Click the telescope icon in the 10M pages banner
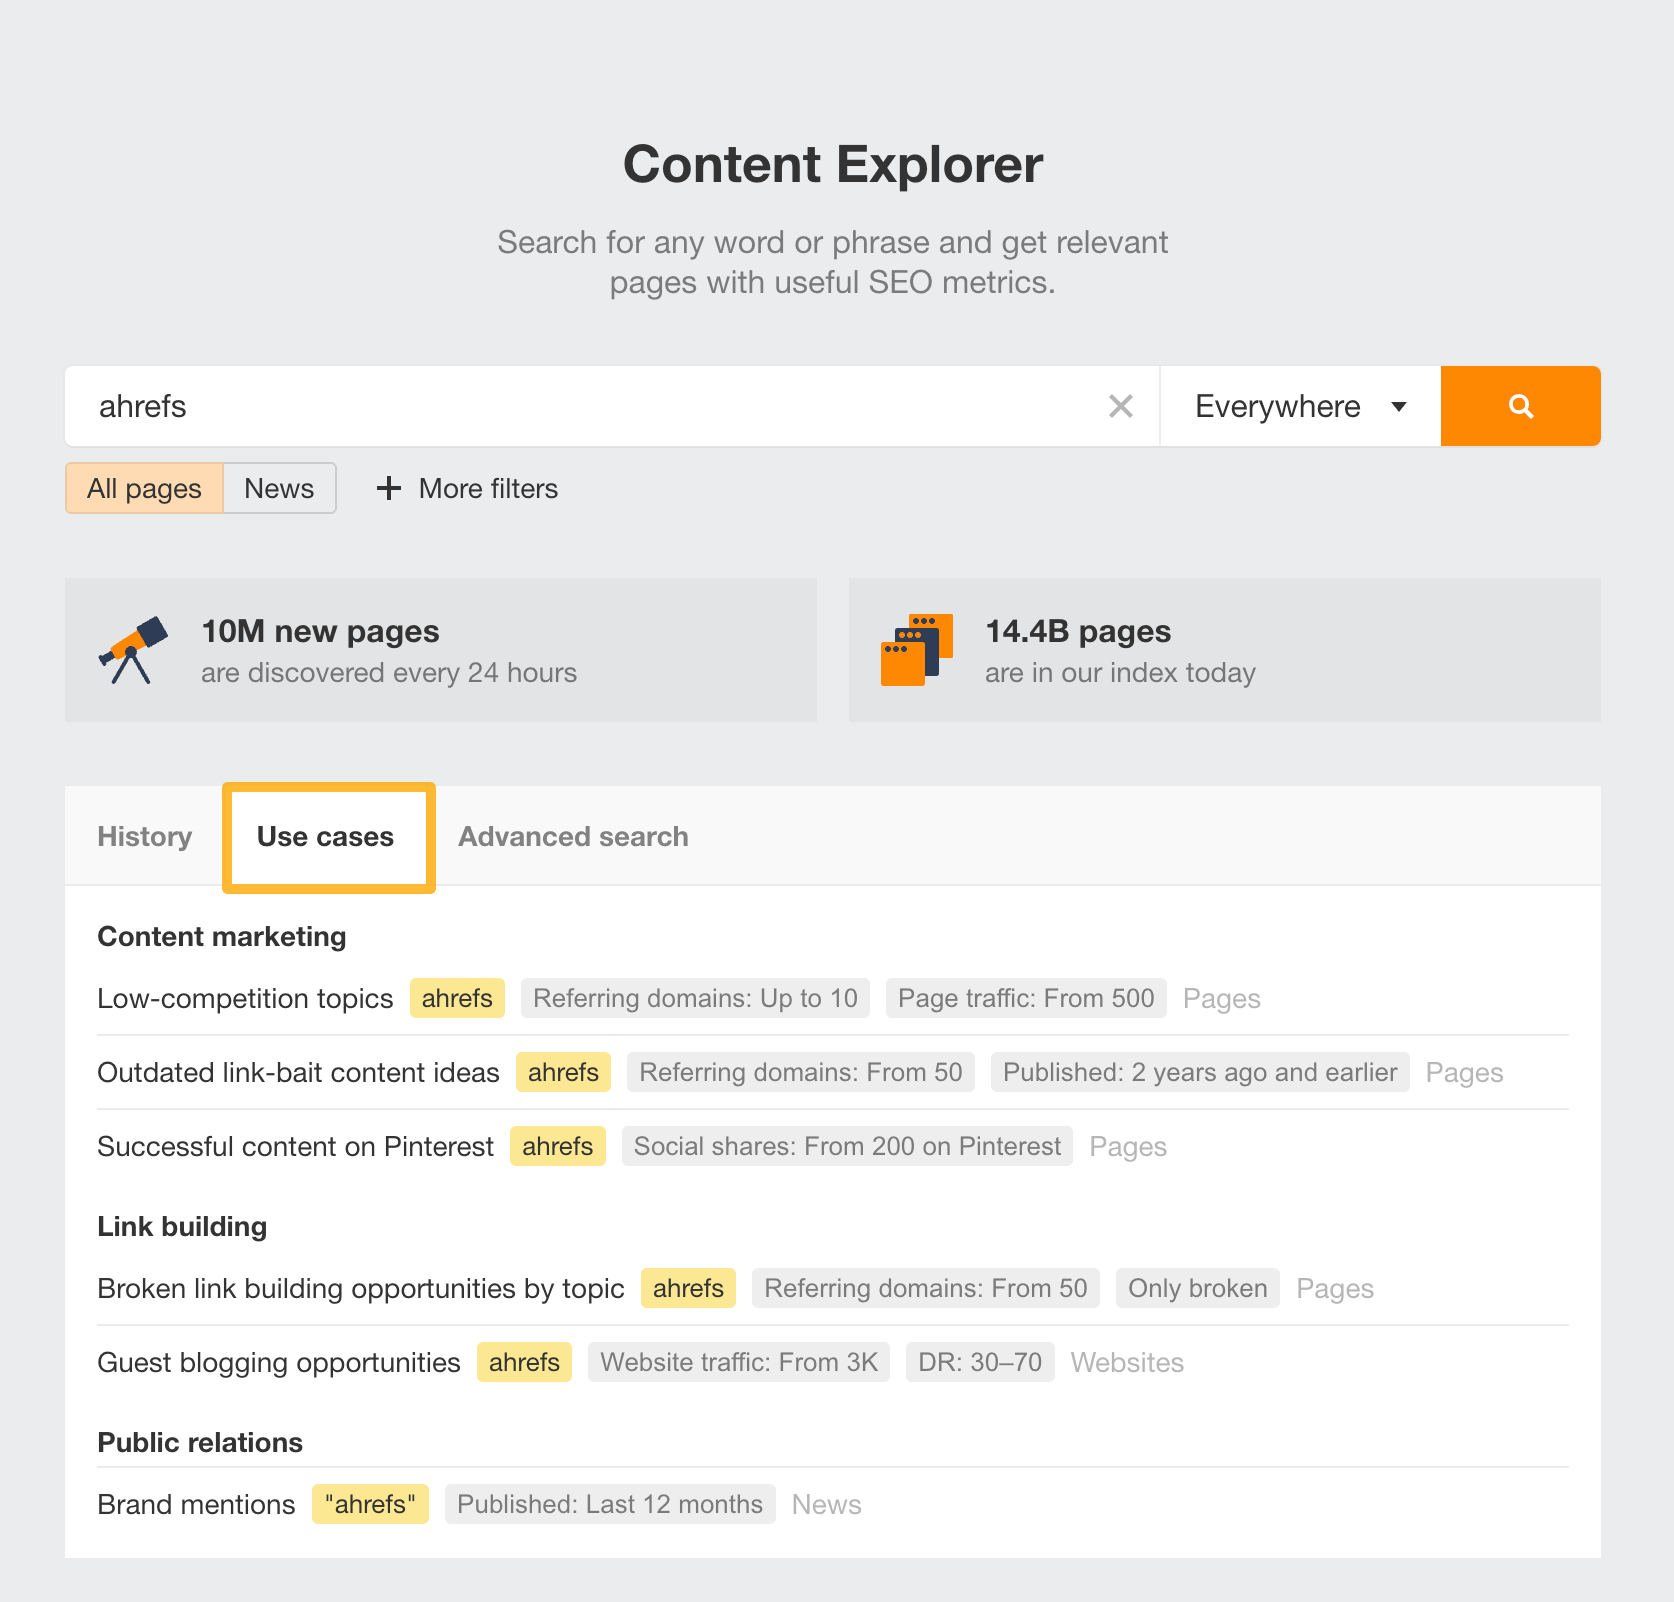 [134, 650]
